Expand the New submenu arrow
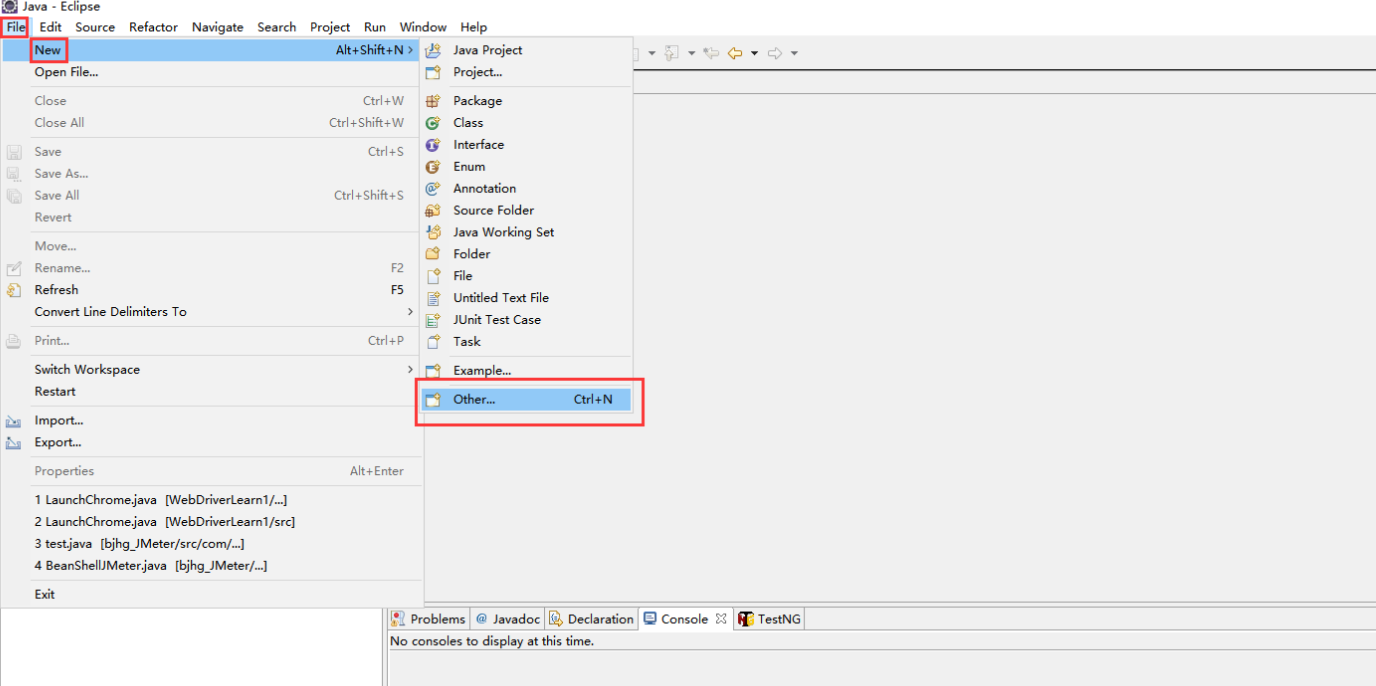This screenshot has height=686, width=1376. 410,50
